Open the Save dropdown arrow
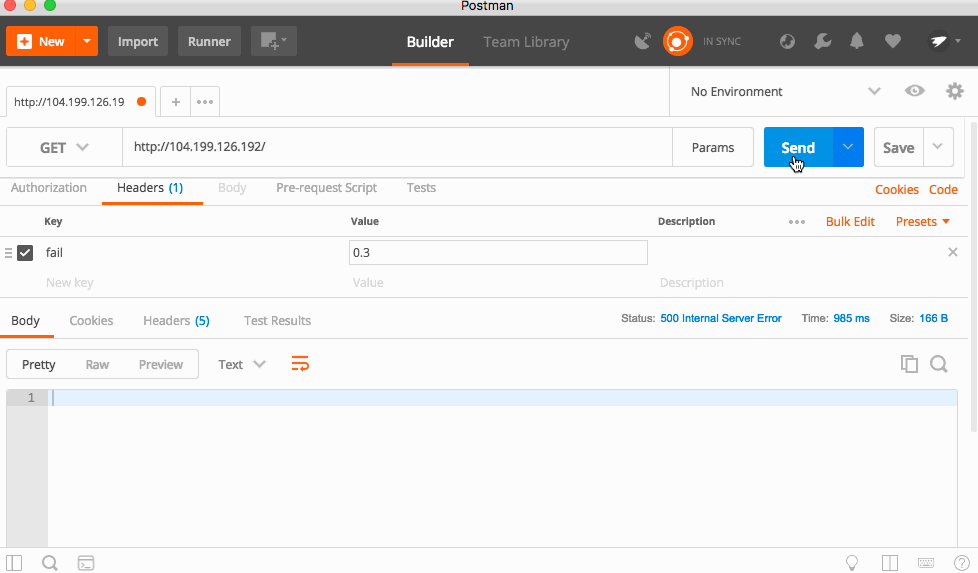 click(x=938, y=147)
